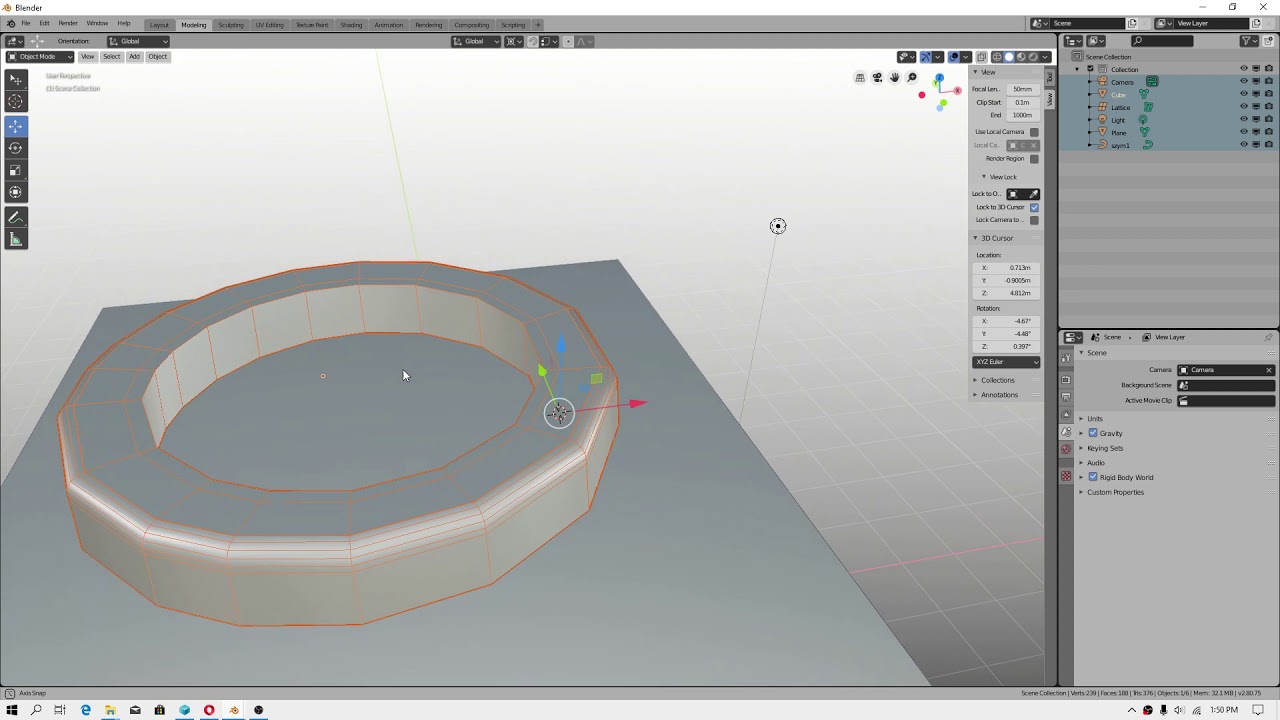Switch to rendered shading mode
Screen dimensions: 1280x720
point(1033,57)
